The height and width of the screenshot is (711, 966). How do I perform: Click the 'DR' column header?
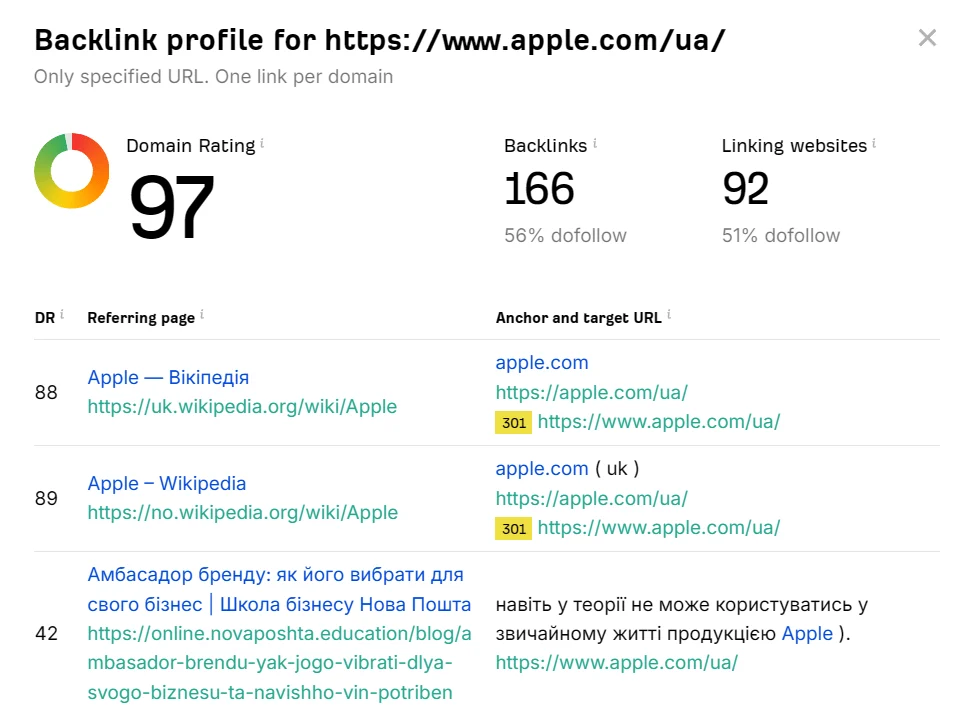(45, 318)
